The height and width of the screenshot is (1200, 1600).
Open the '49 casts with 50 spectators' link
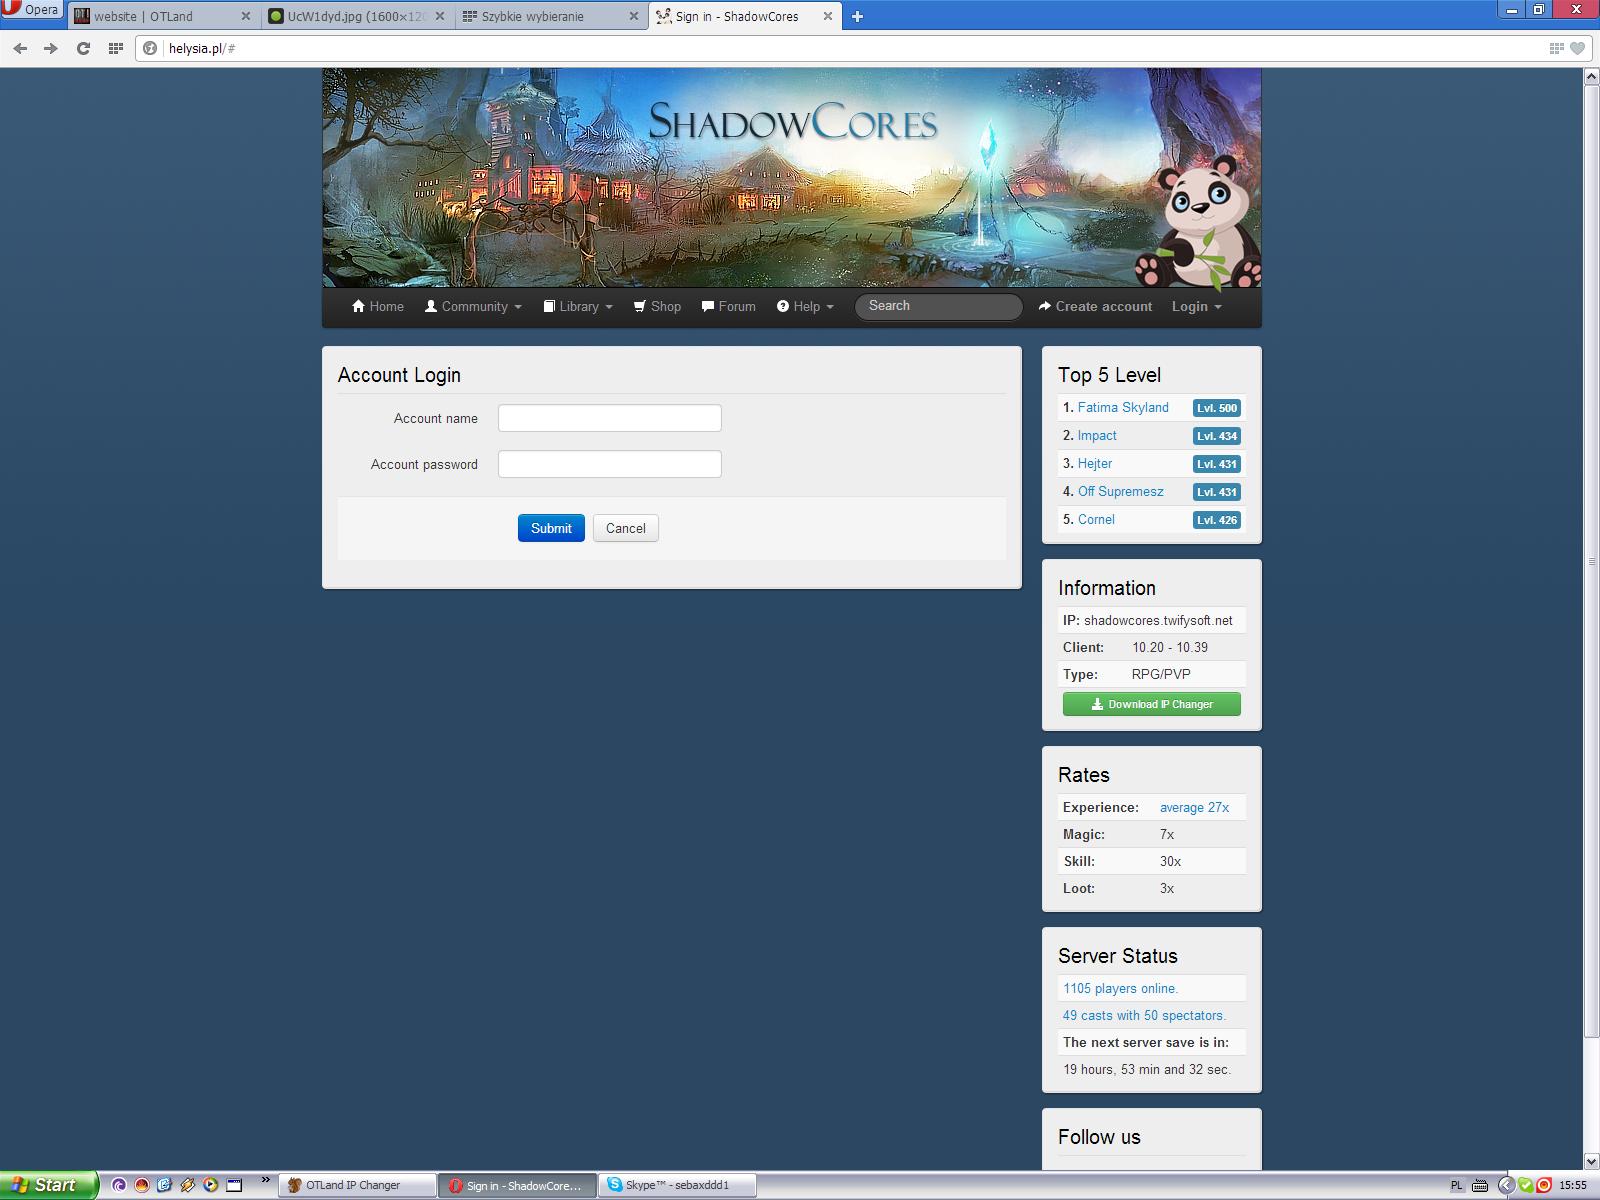1144,1015
